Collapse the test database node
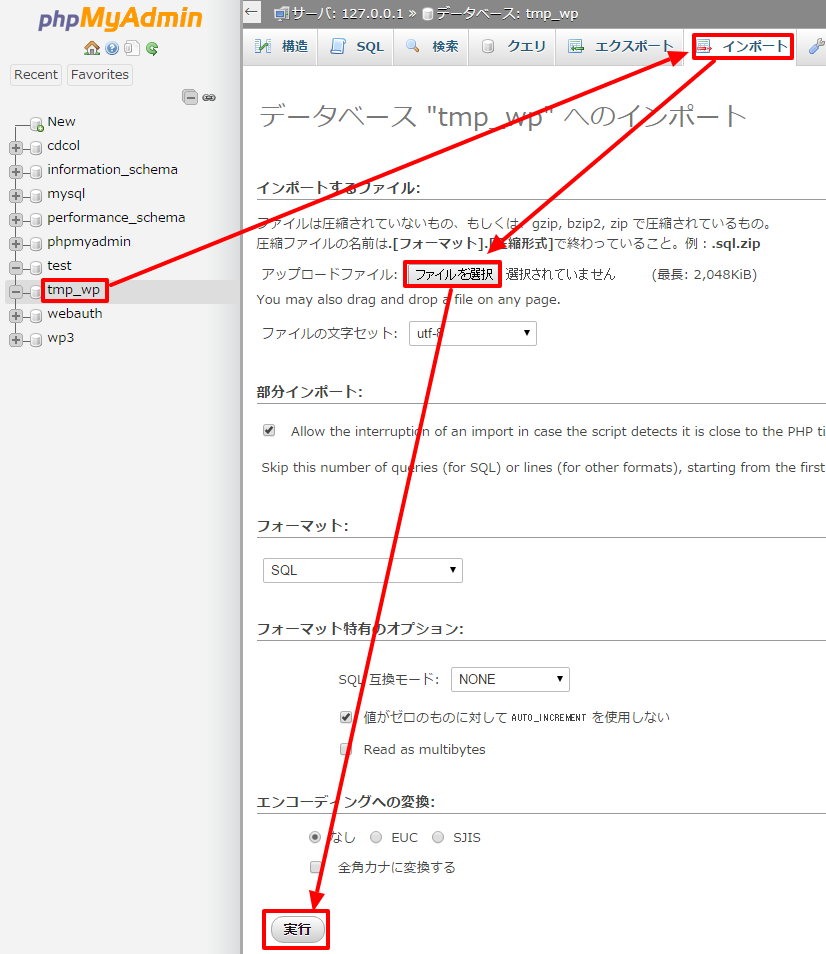This screenshot has height=954, width=826. [x=16, y=268]
